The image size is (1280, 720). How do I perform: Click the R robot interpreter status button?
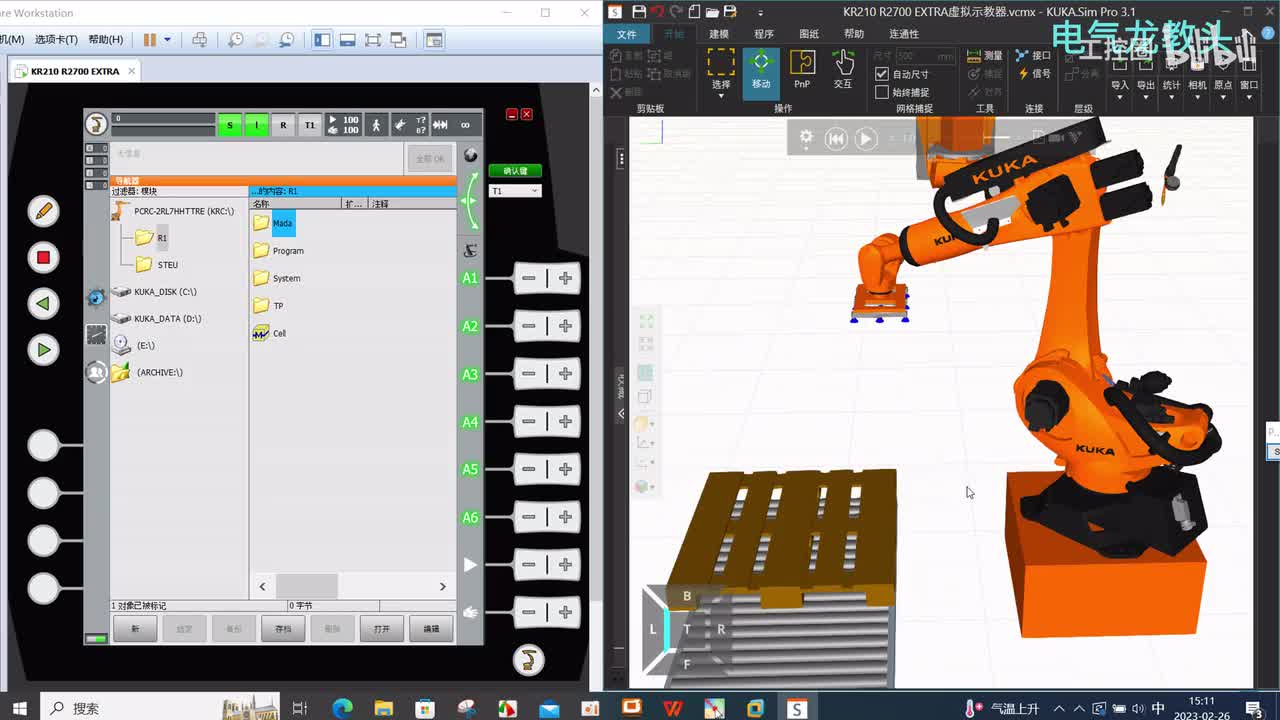[283, 125]
